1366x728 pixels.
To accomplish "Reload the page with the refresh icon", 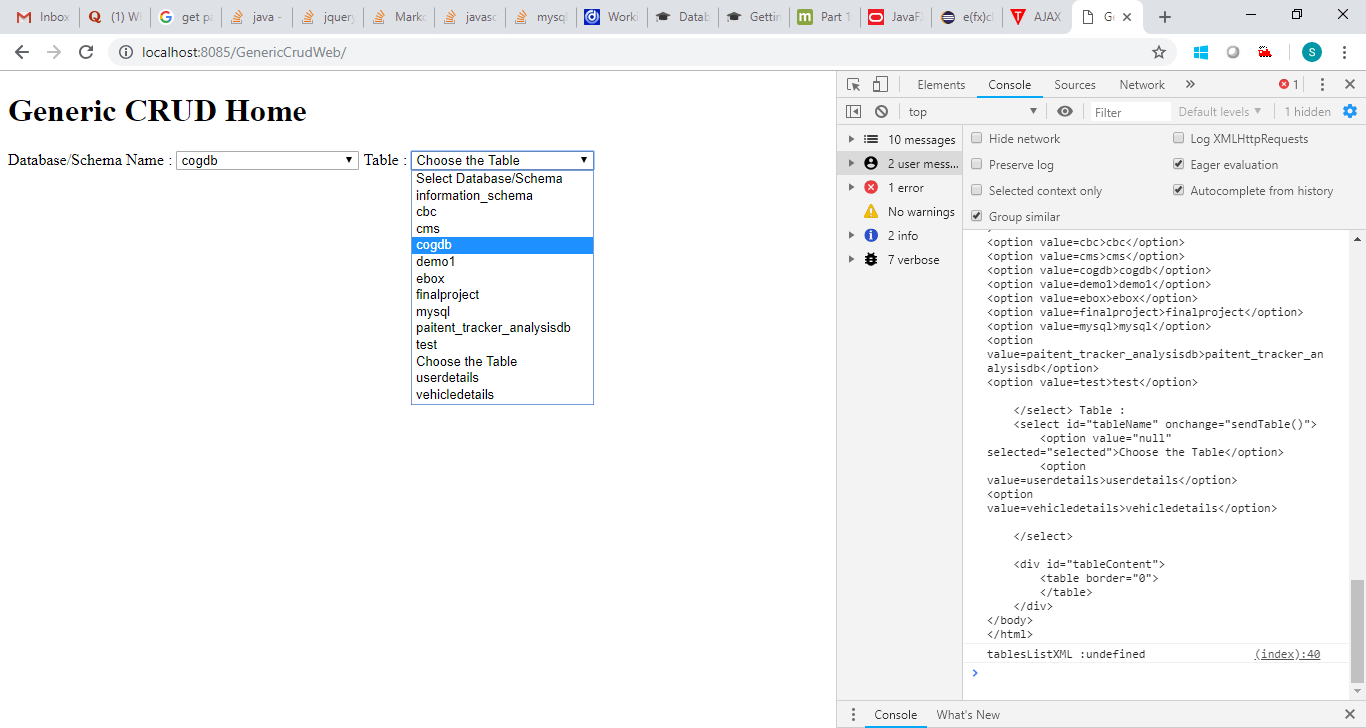I will (85, 51).
